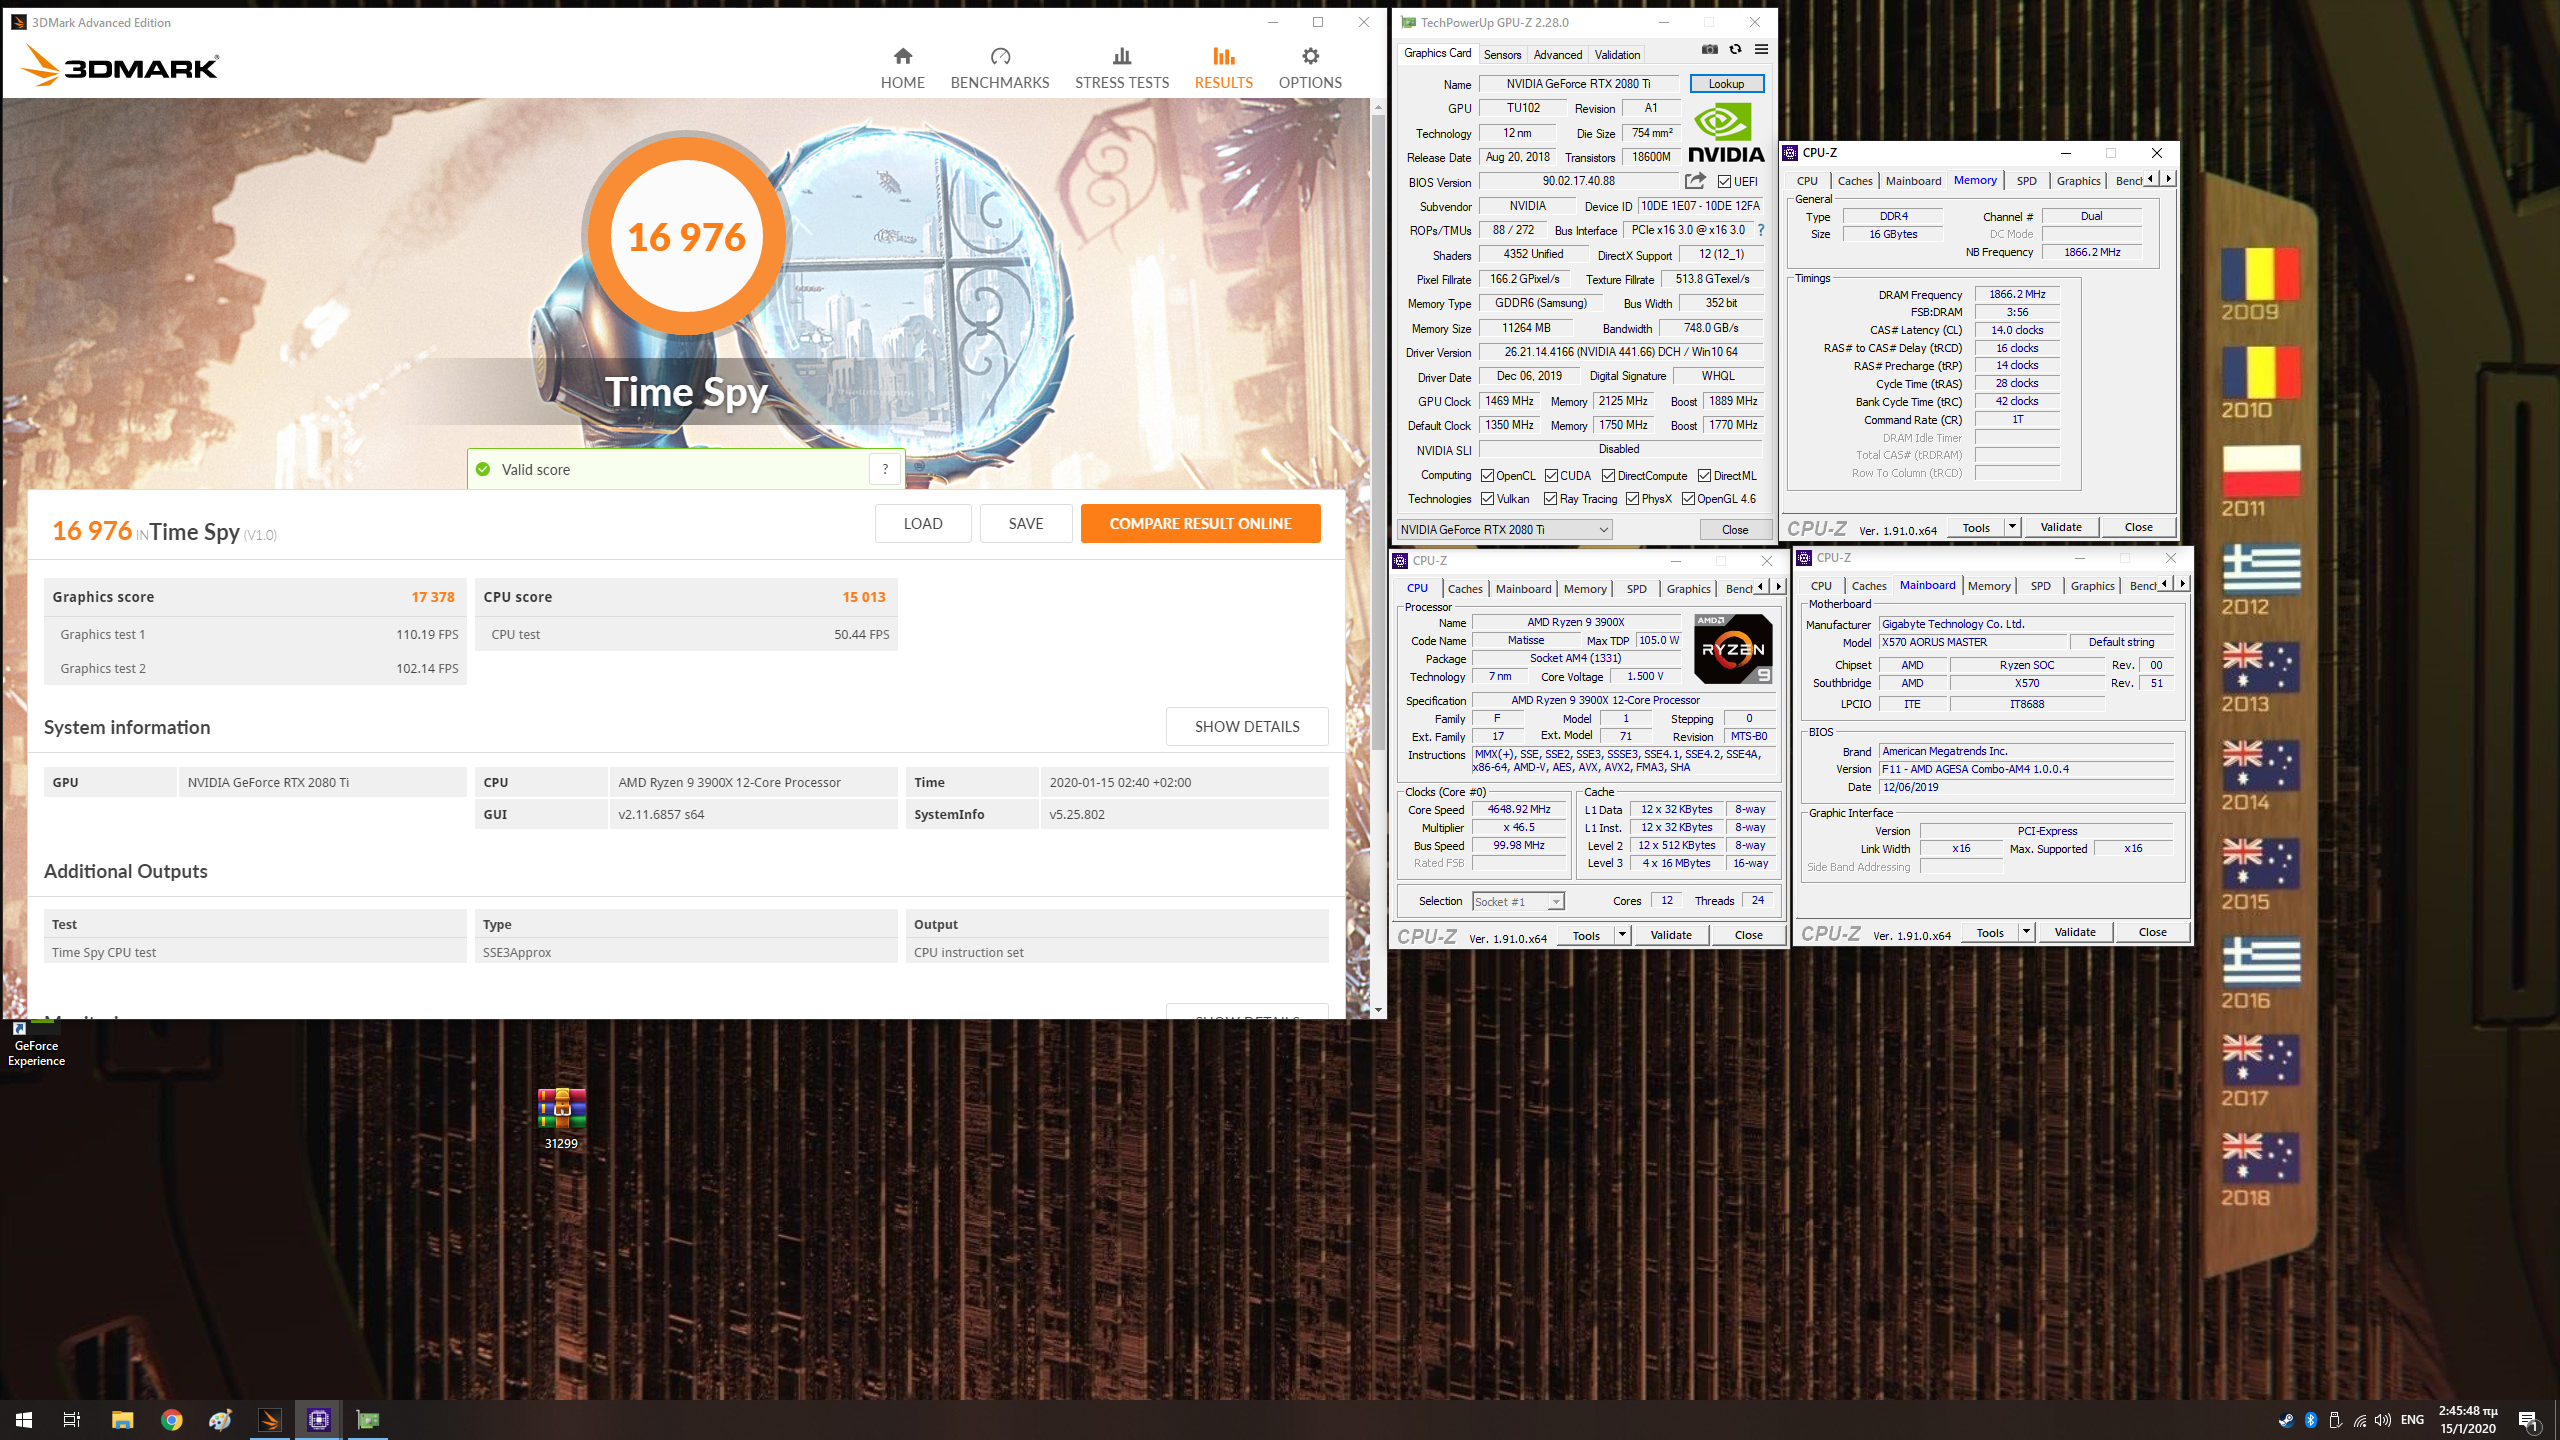Open GPU-Z hamburger menu

coord(1761,49)
